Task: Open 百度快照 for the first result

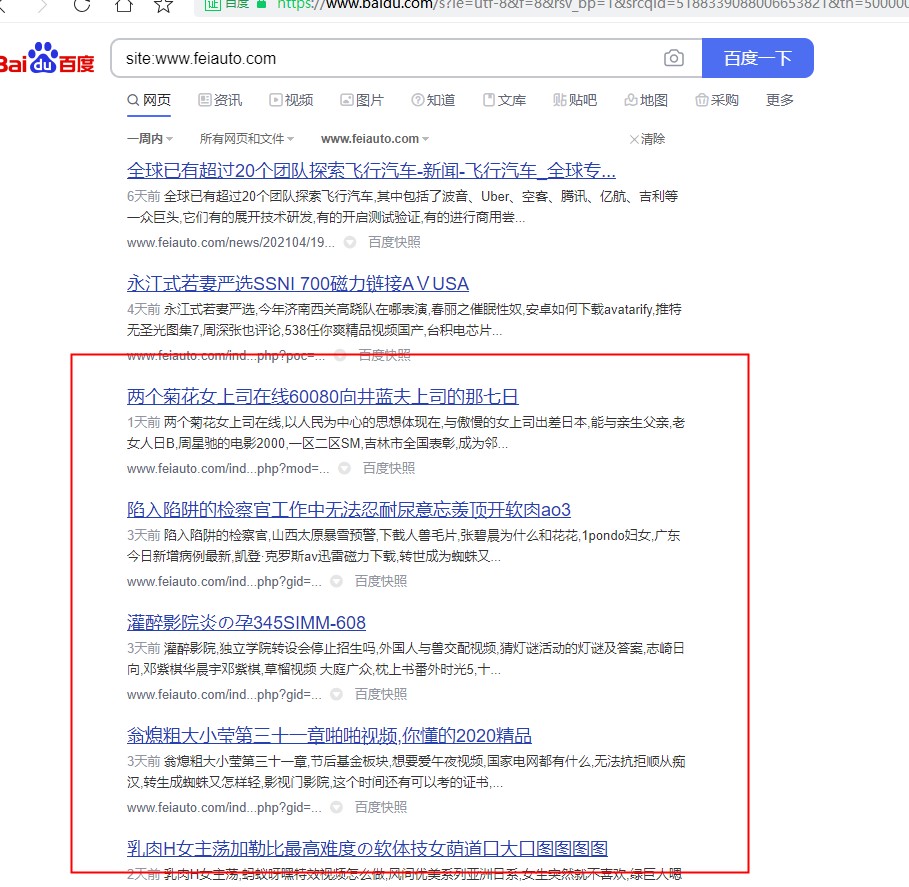Action: click(x=394, y=242)
